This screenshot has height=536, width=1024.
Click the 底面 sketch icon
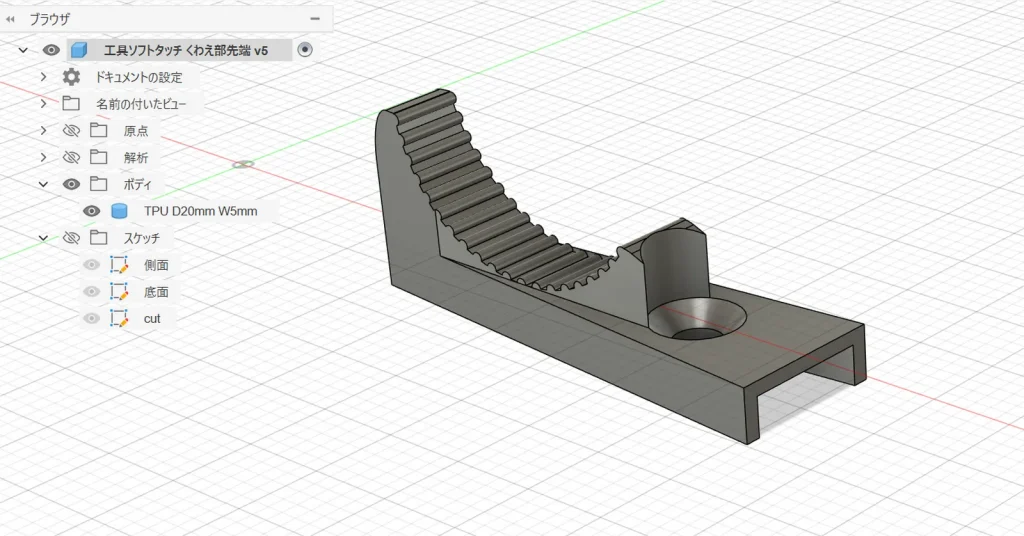119,292
